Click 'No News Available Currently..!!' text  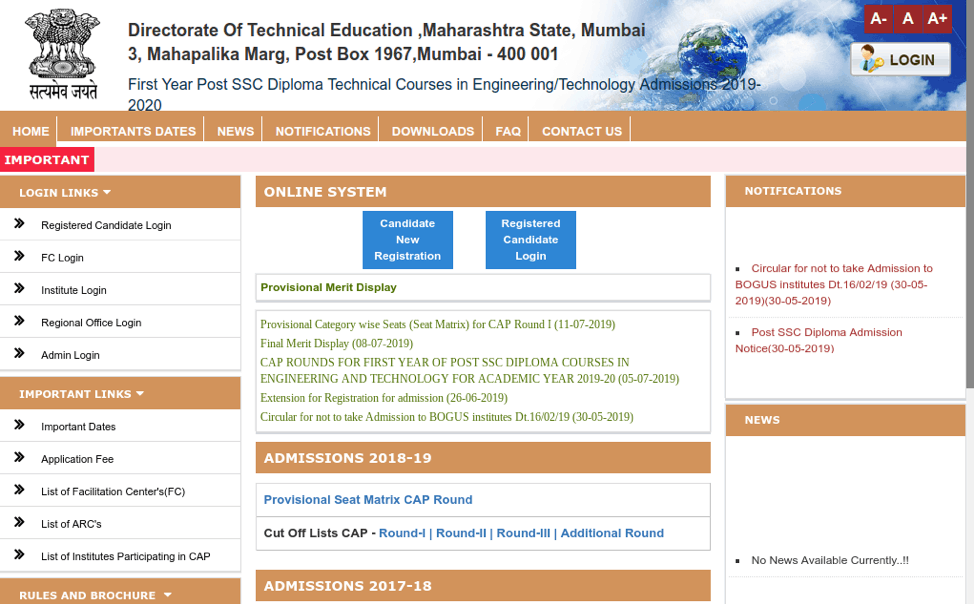[x=830, y=561]
